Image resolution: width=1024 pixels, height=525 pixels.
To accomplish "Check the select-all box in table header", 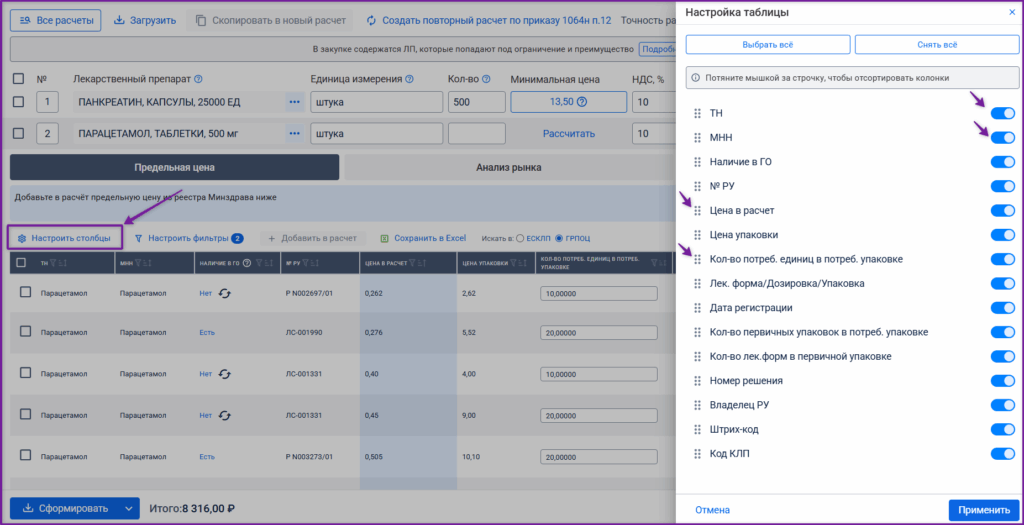I will pyautogui.click(x=22, y=262).
